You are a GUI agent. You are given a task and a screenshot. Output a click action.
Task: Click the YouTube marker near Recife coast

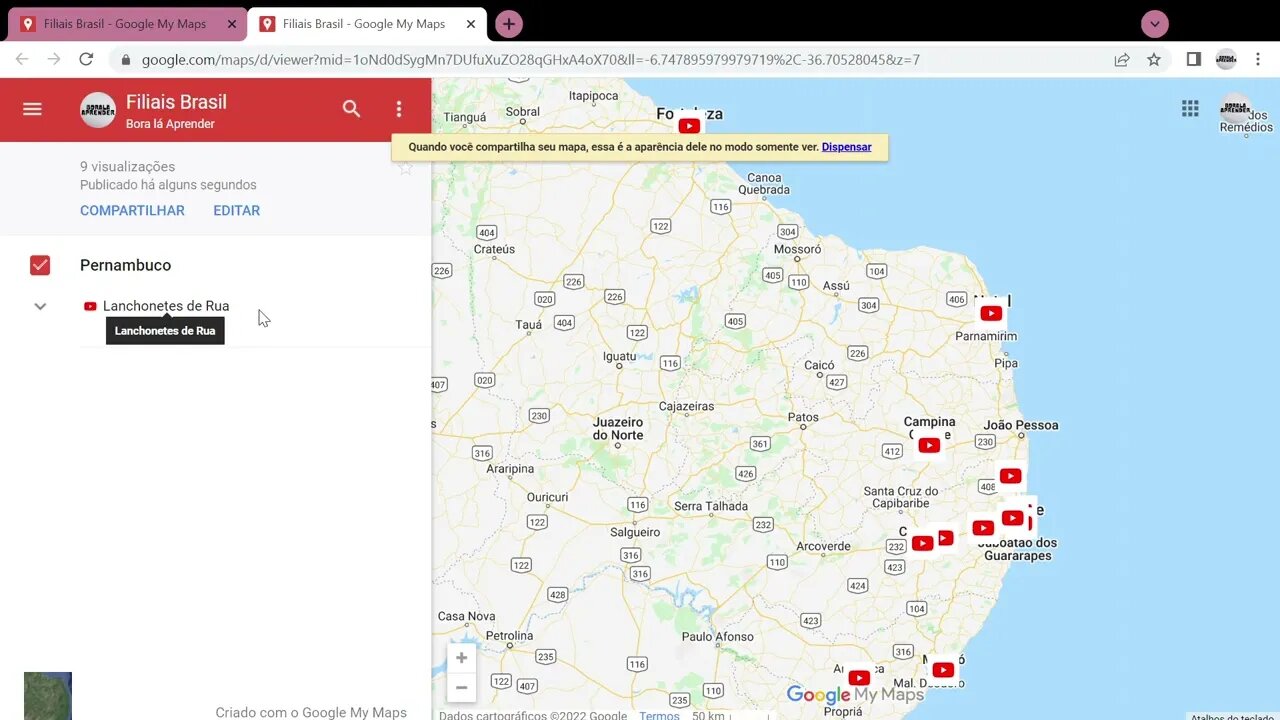1013,518
